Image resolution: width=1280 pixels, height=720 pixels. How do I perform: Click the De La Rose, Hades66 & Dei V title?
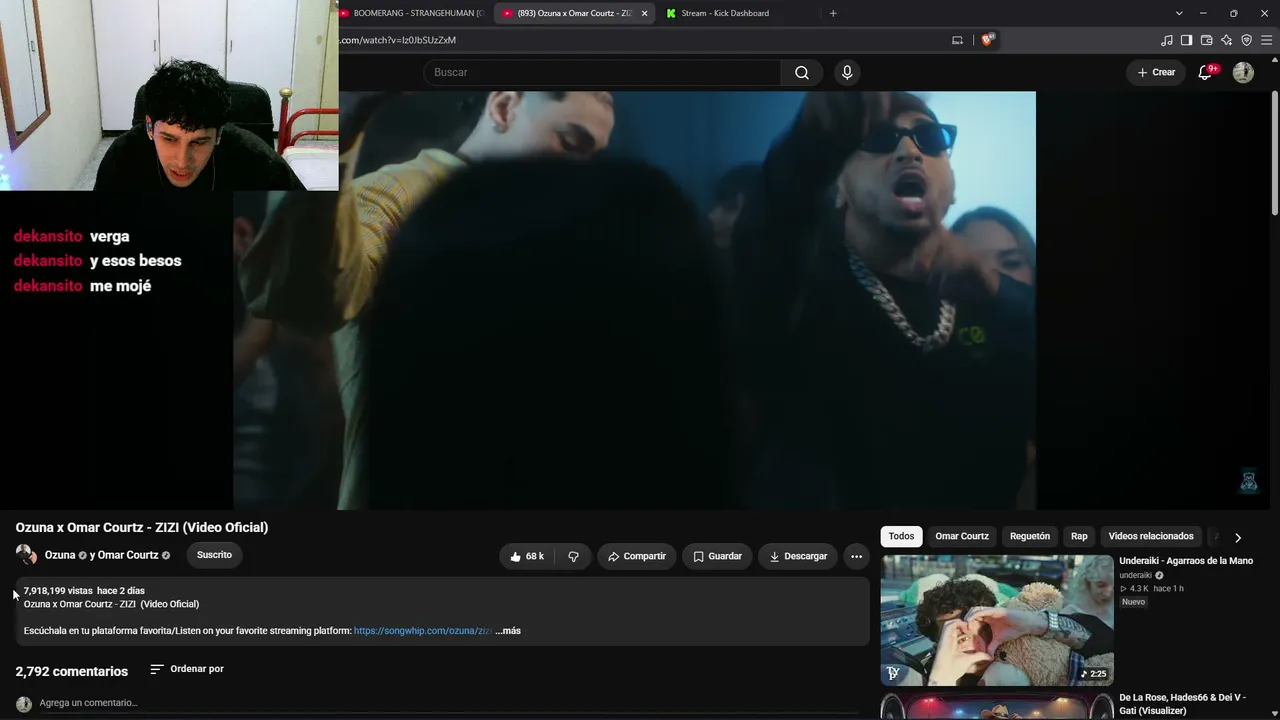click(x=1182, y=704)
